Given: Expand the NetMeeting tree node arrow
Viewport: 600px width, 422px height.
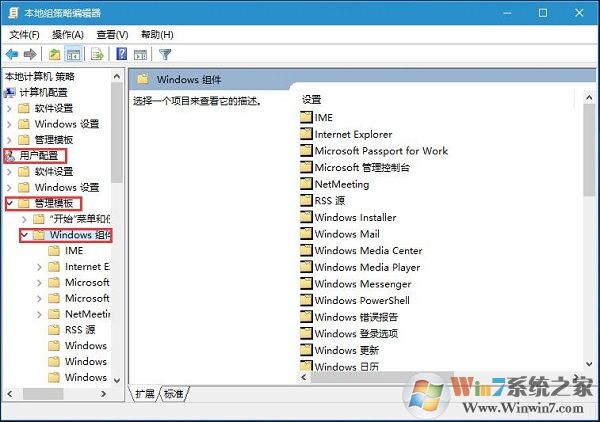Looking at the screenshot, I should 39,314.
